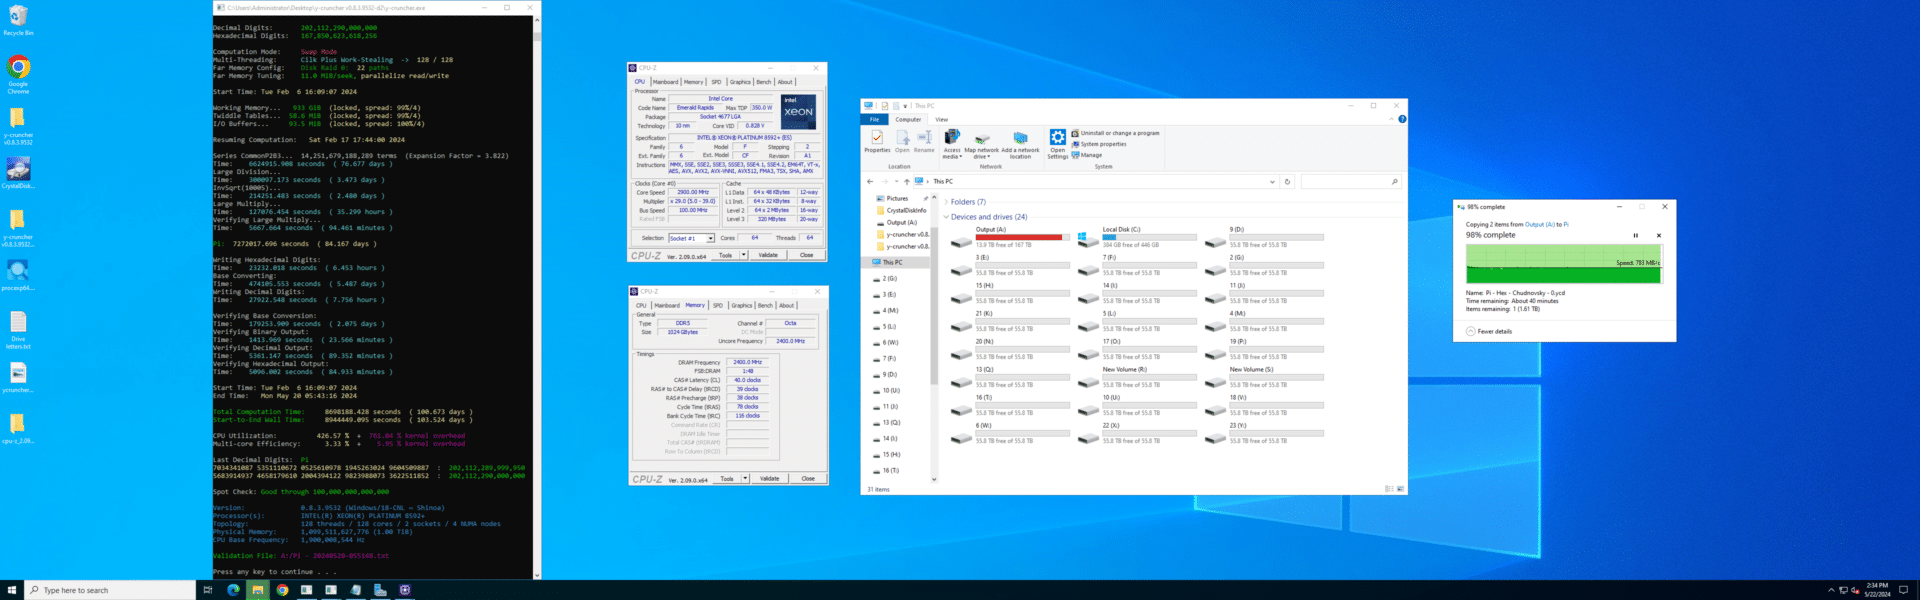Image resolution: width=1920 pixels, height=600 pixels.
Task: Click the Explorer help question mark icon
Action: point(1402,119)
